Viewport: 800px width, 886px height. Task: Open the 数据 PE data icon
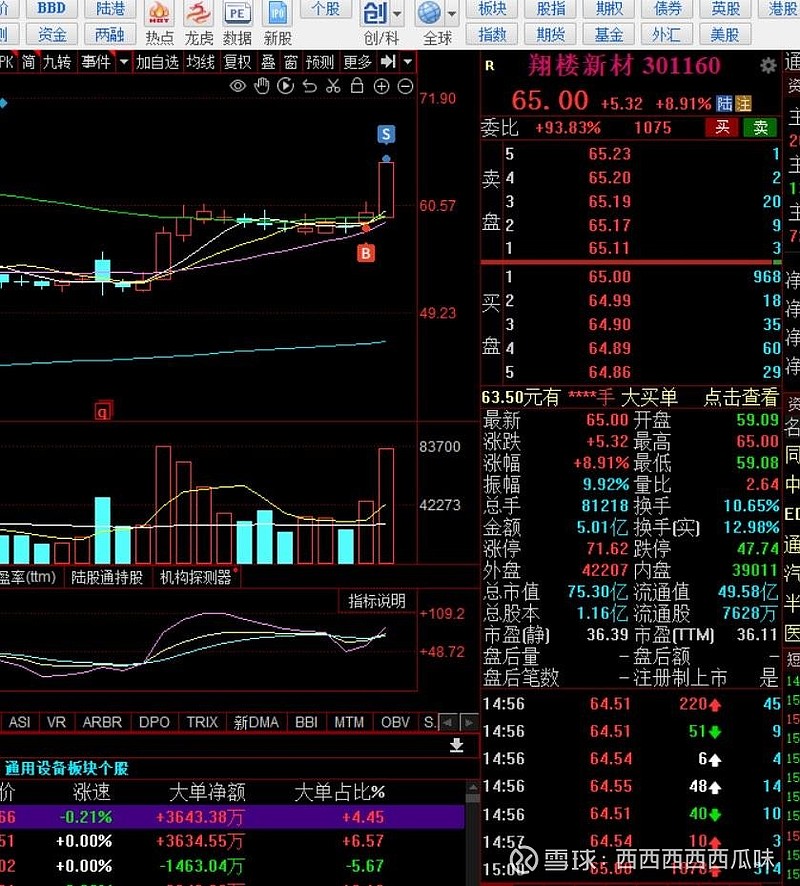237,24
